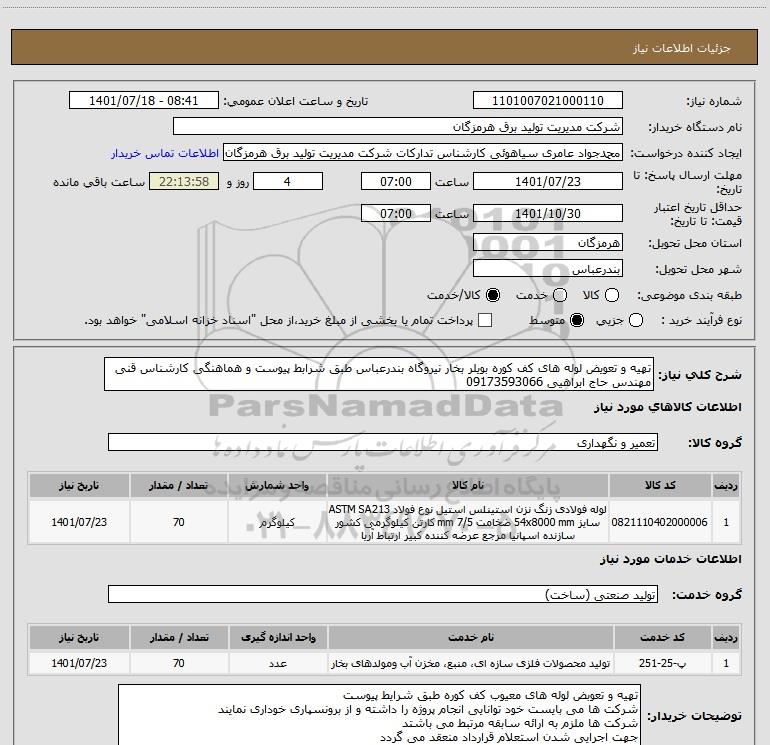Click the price validity date 1401/10/30 field
Image resolution: width=770 pixels, height=745 pixels.
coord(548,214)
